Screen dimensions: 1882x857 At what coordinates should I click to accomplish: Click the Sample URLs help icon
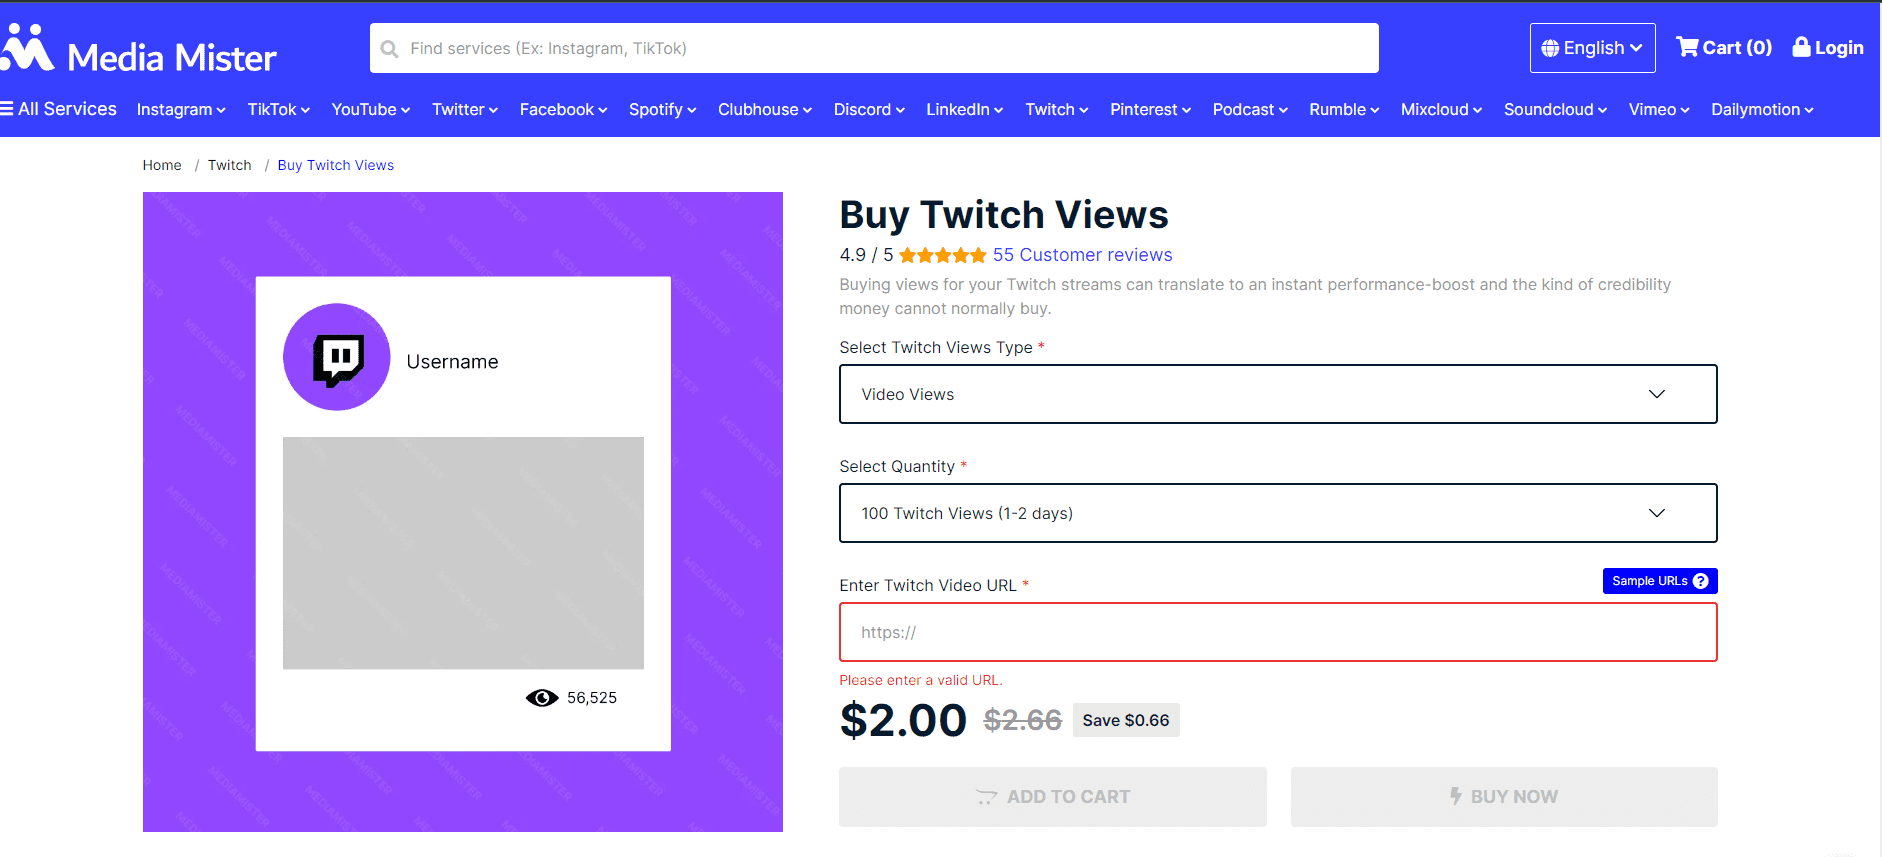[x=1700, y=581]
